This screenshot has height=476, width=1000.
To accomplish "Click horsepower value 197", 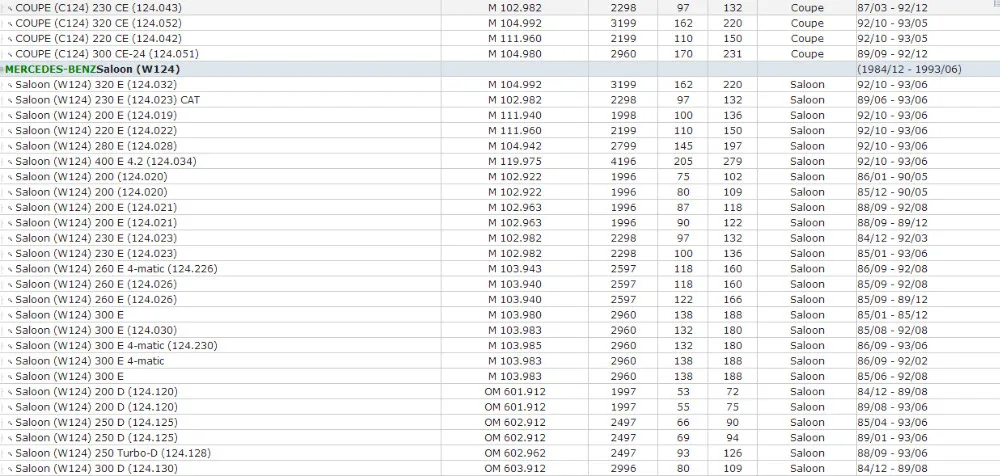I will coord(733,146).
